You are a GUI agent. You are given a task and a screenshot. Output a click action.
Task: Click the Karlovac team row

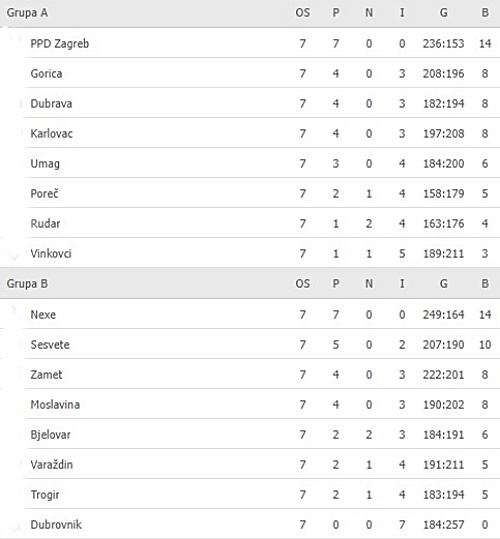[x=250, y=133]
